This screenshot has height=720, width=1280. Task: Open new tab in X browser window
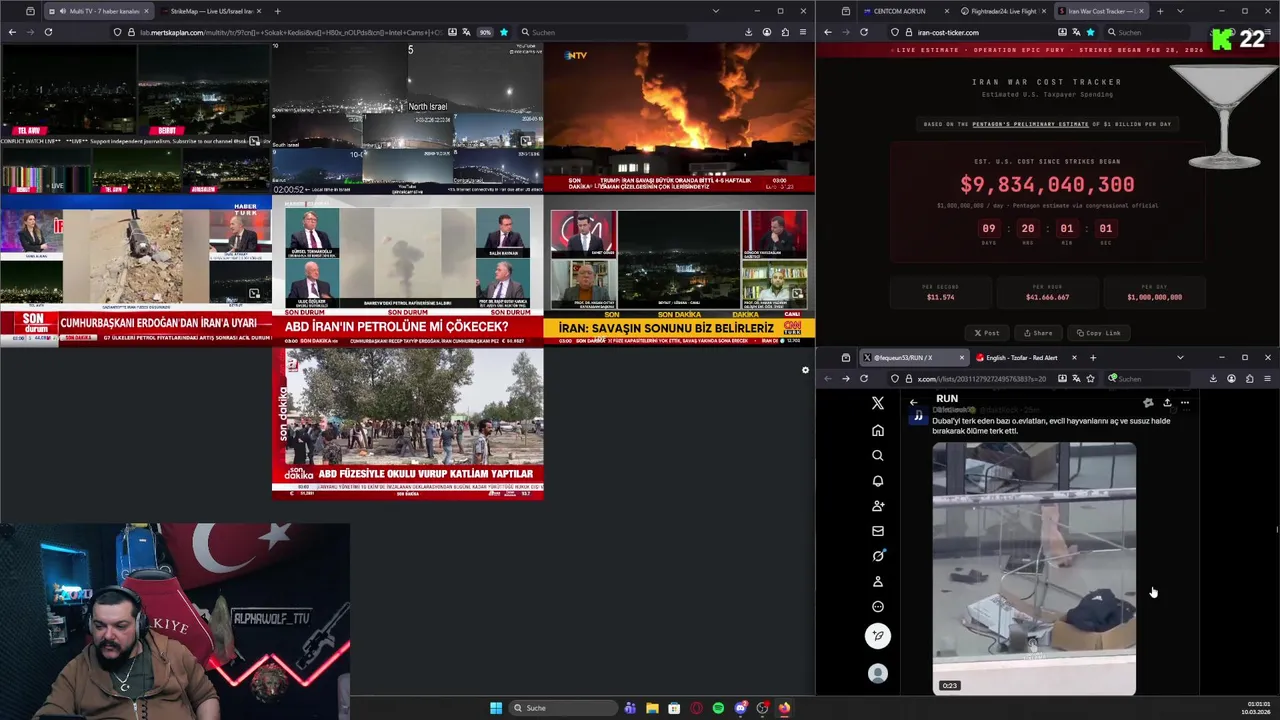tap(1092, 357)
